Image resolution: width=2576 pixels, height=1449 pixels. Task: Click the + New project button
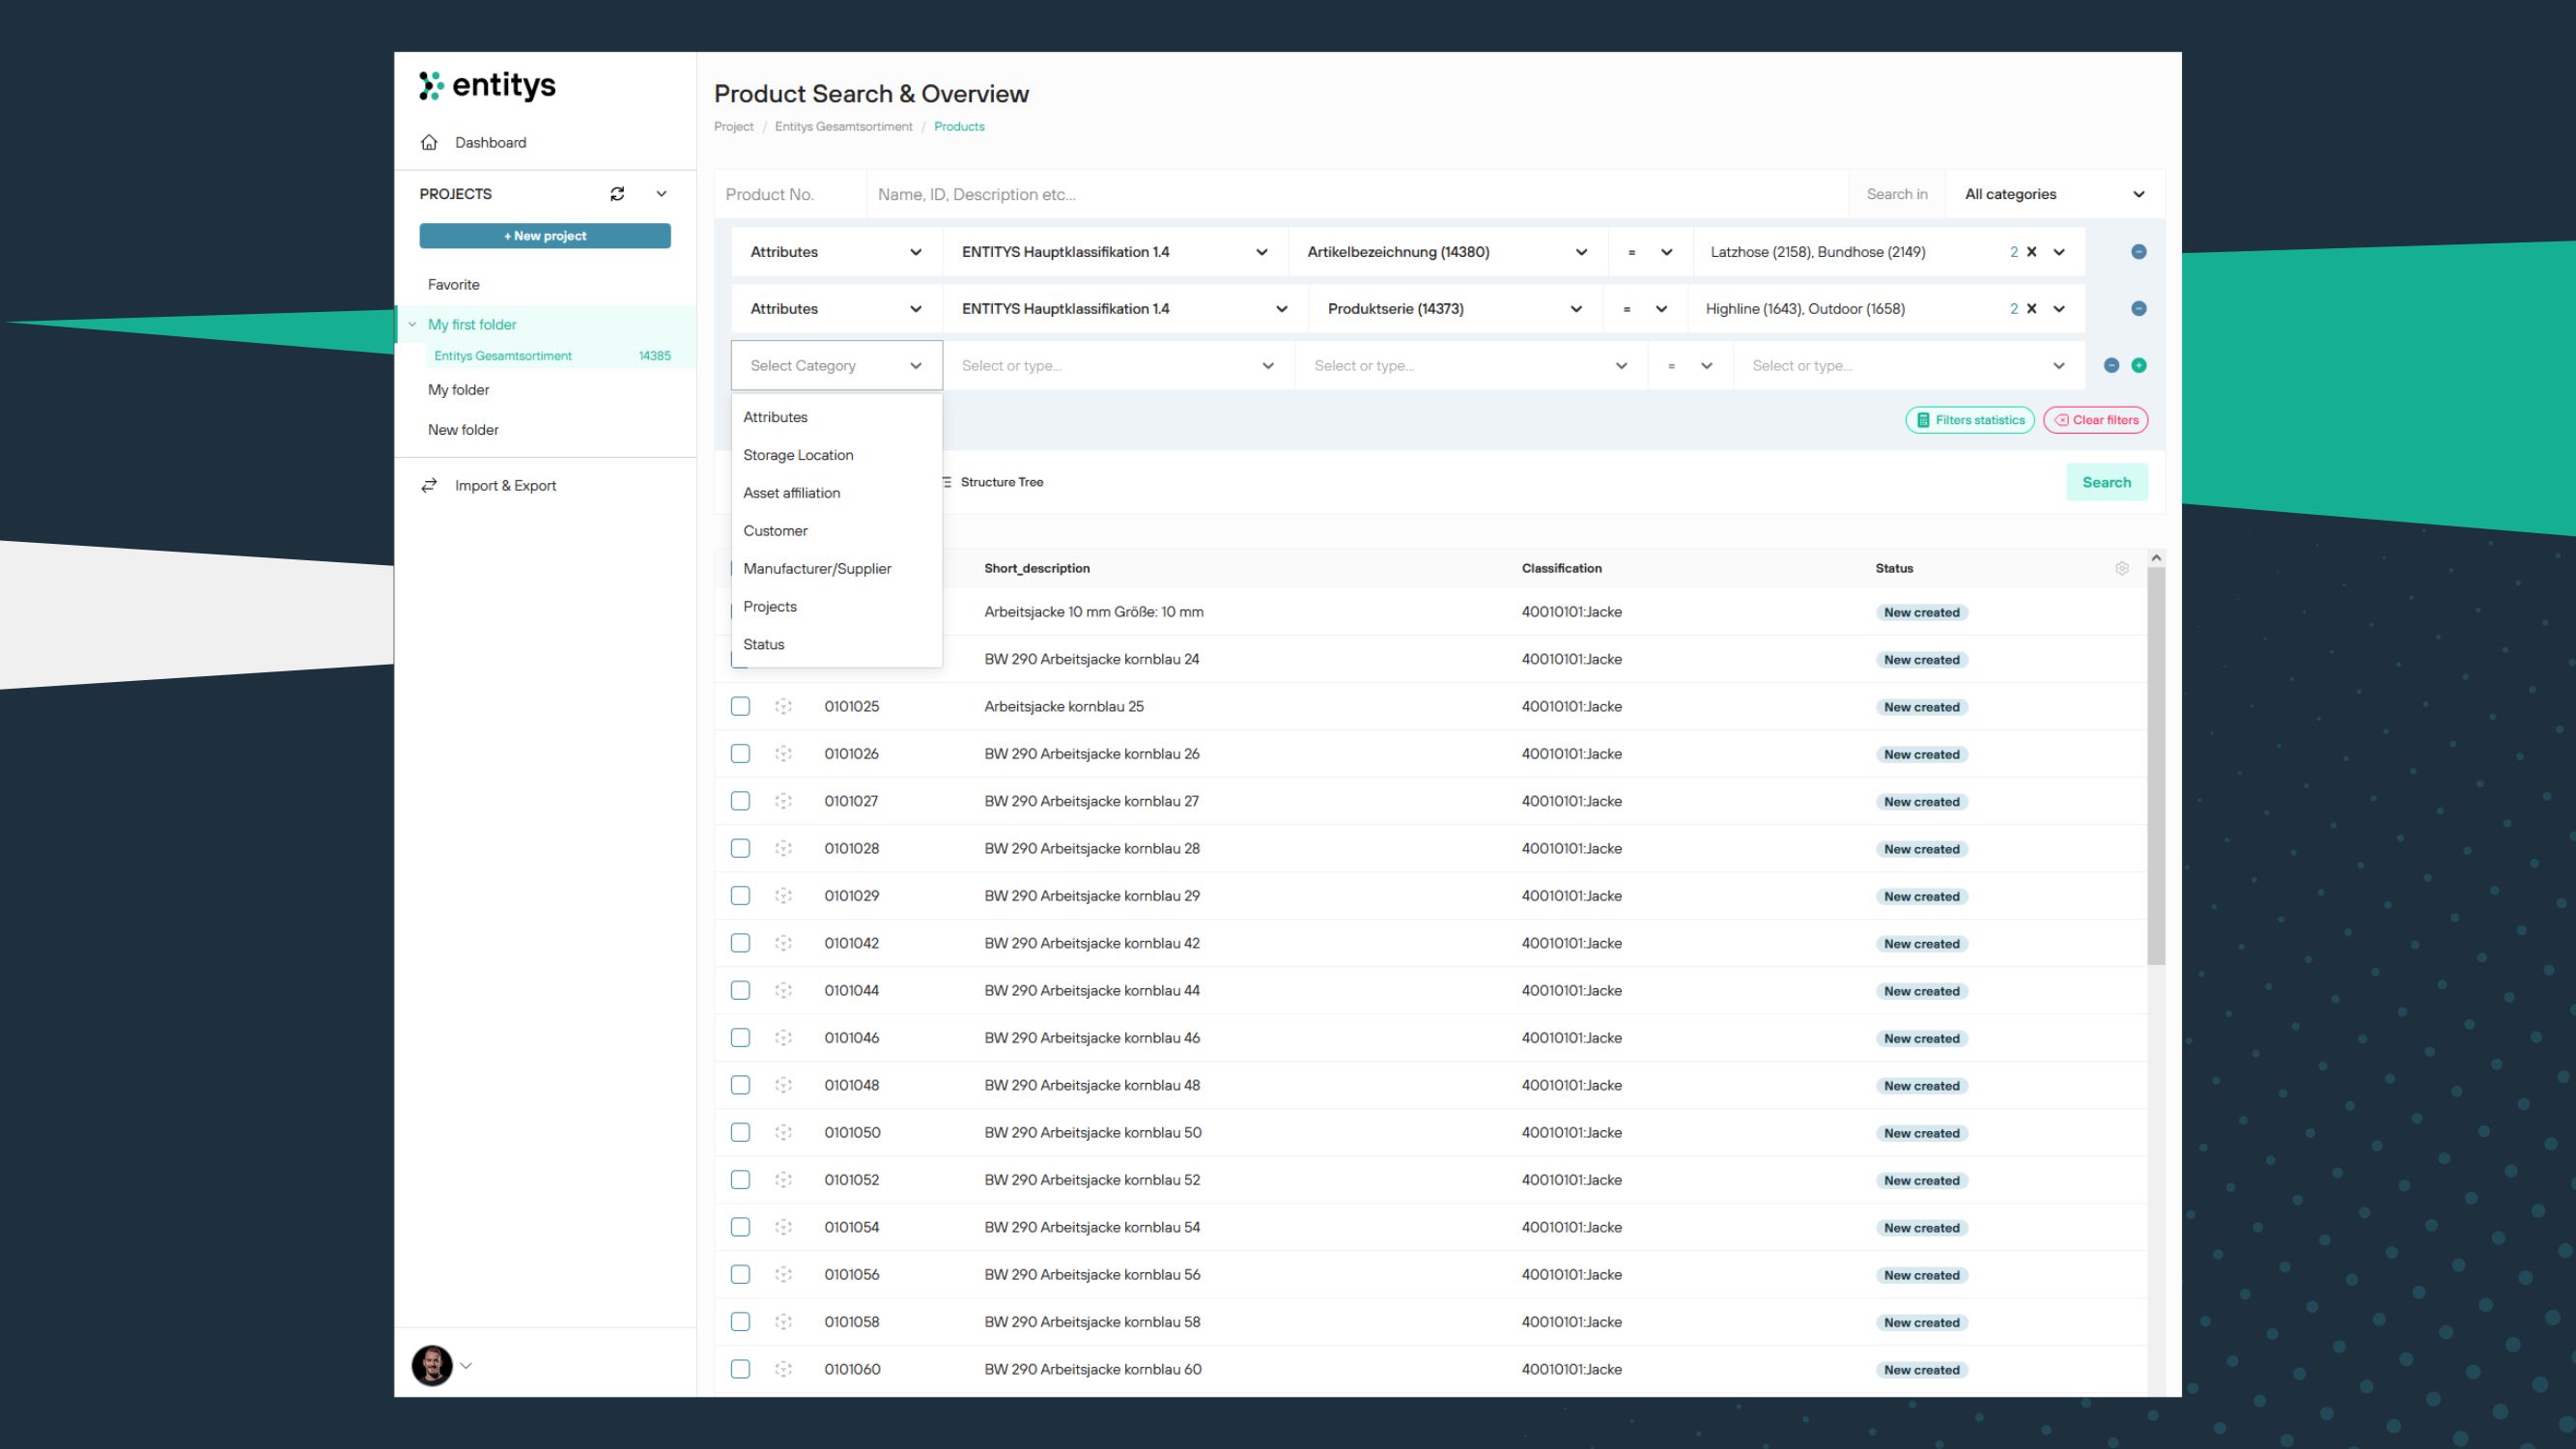[544, 236]
